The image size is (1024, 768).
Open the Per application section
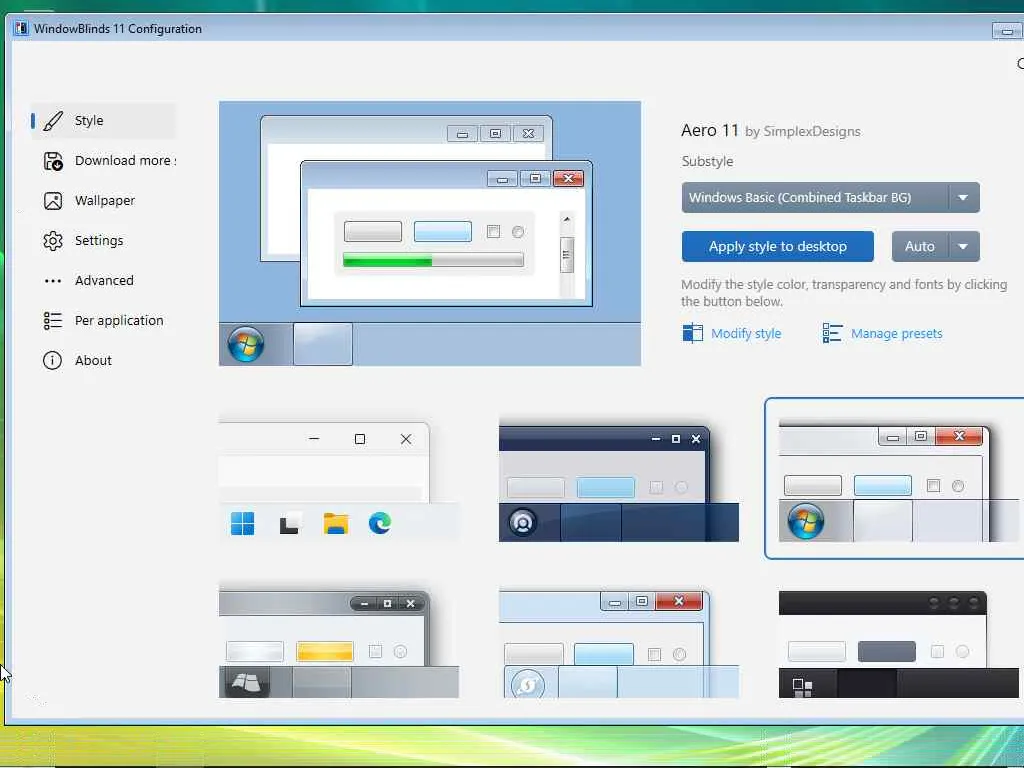click(x=104, y=320)
